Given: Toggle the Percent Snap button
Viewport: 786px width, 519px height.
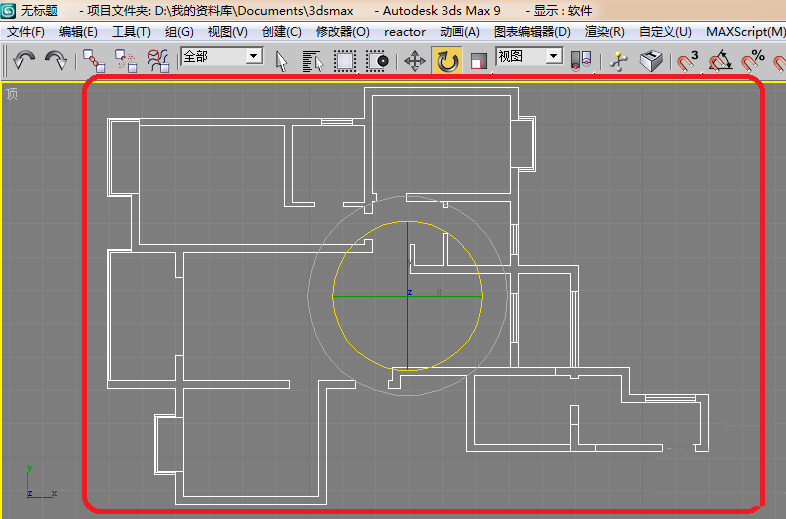Looking at the screenshot, I should coord(753,61).
